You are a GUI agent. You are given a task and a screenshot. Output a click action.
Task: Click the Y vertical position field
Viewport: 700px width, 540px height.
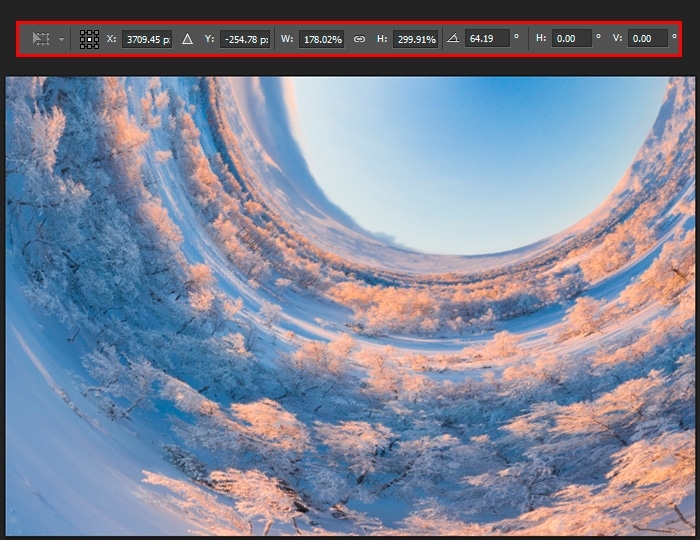(x=245, y=39)
